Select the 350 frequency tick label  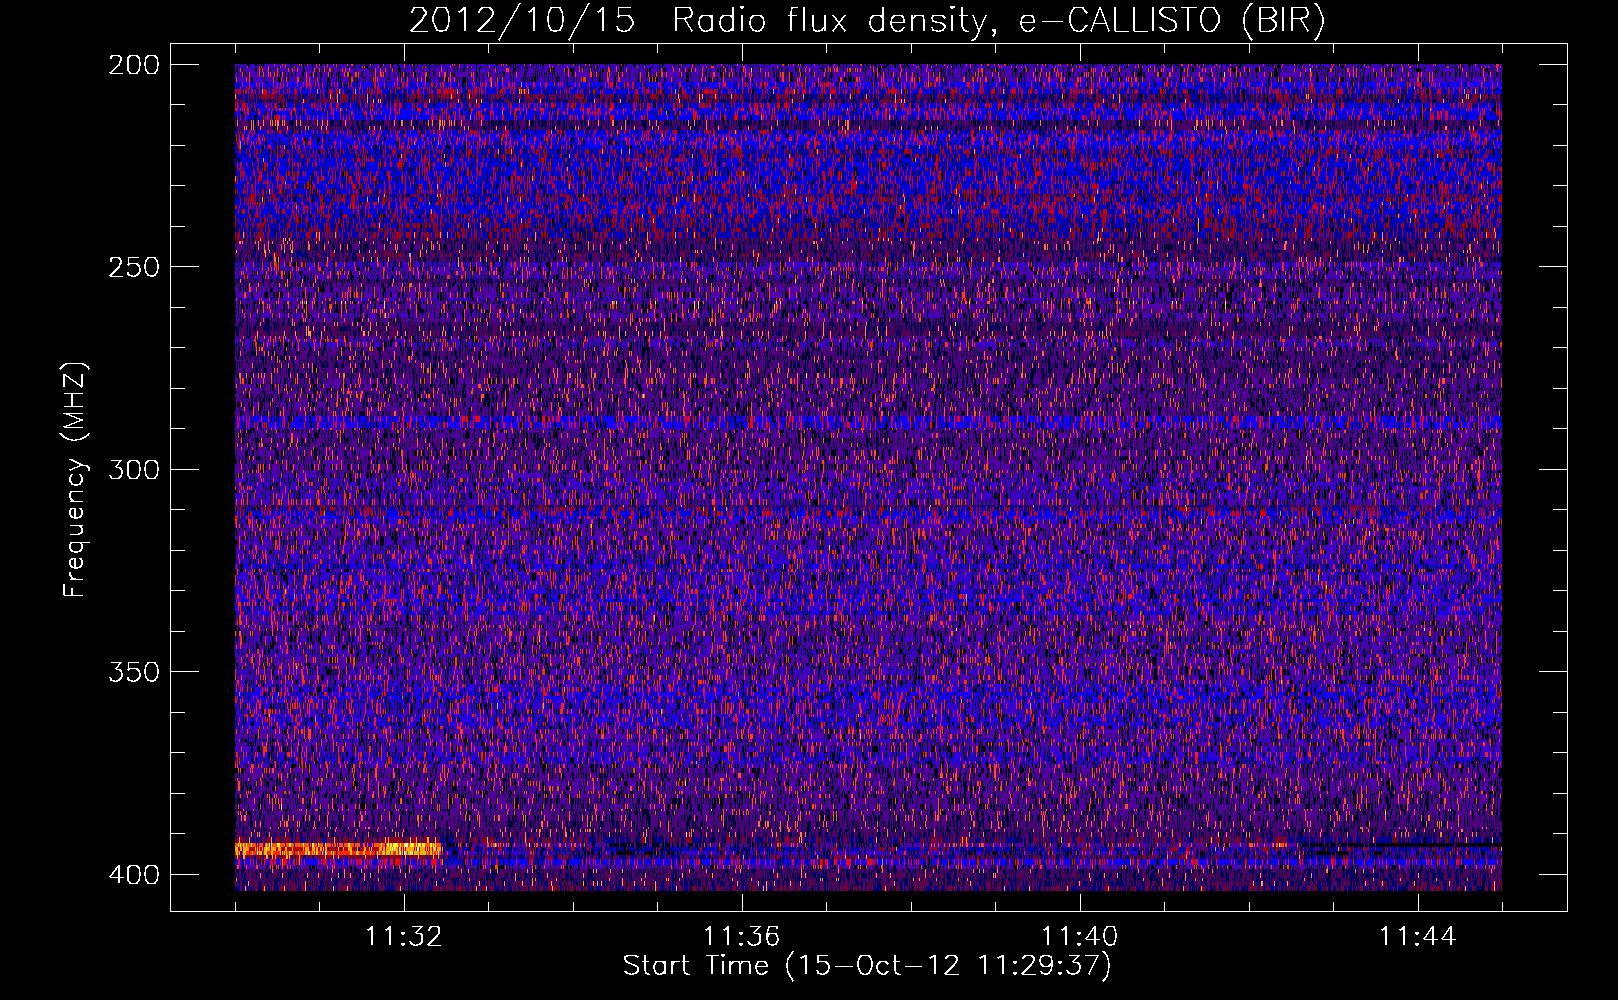(133, 672)
